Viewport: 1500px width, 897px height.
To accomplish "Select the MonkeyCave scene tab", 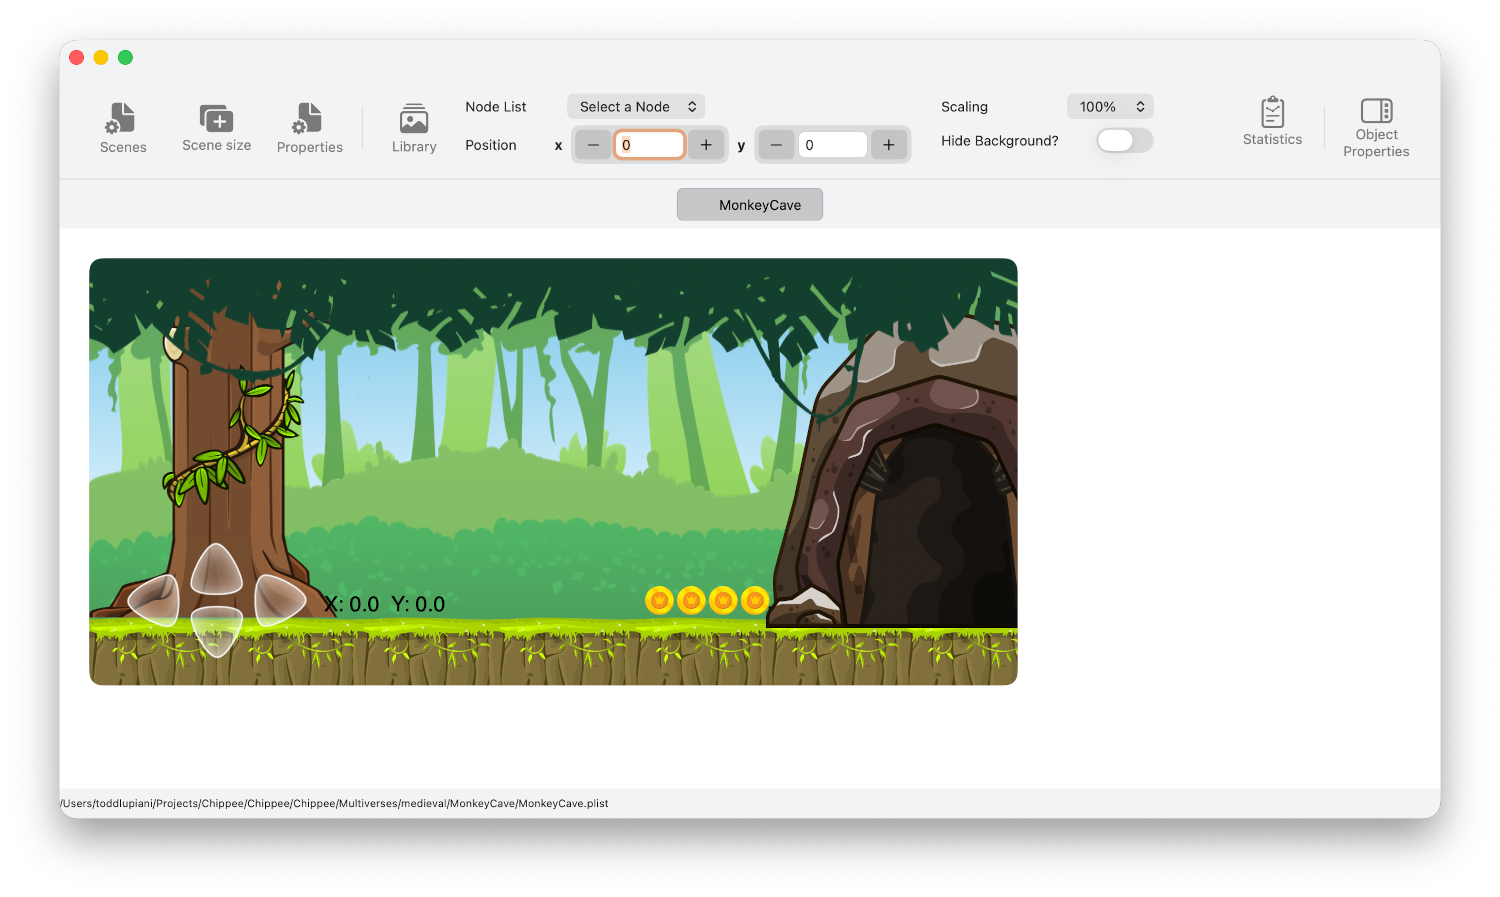I will coord(750,205).
